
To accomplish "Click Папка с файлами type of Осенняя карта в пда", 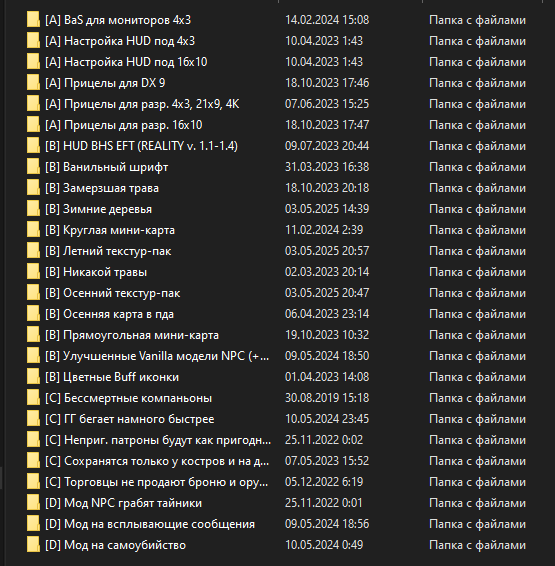I will 477,314.
